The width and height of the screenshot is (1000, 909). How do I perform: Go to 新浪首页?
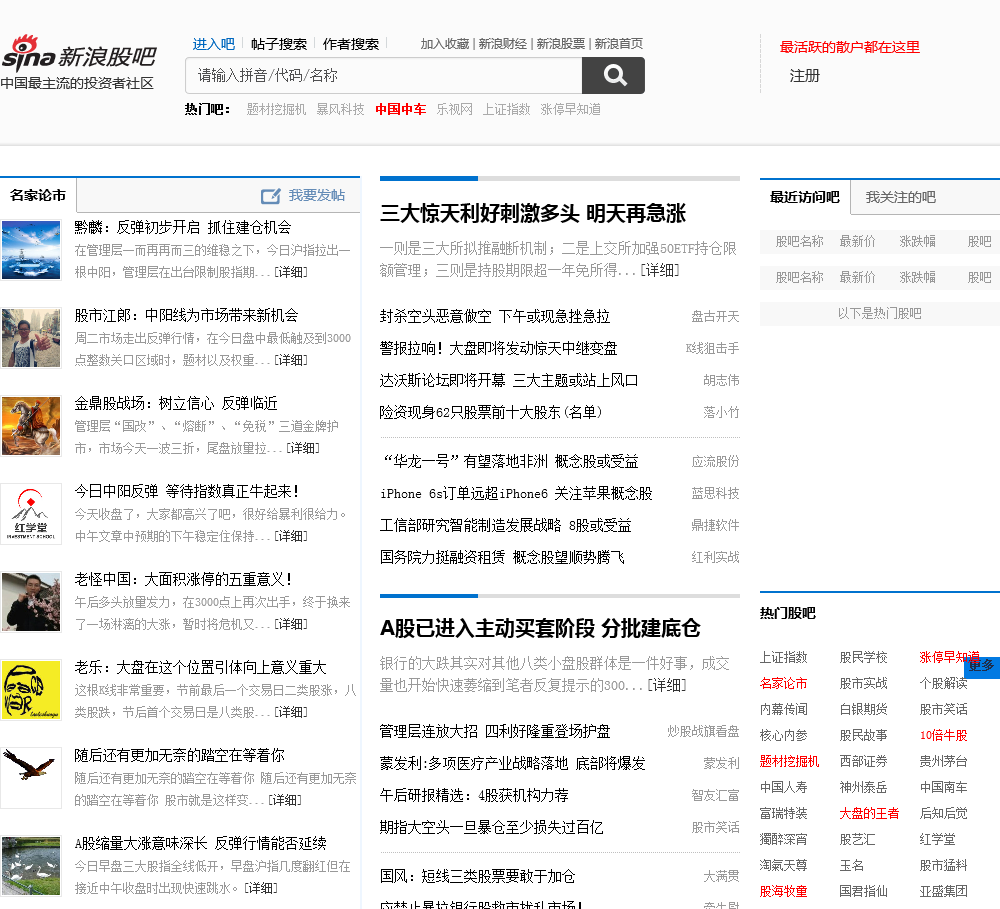[619, 44]
